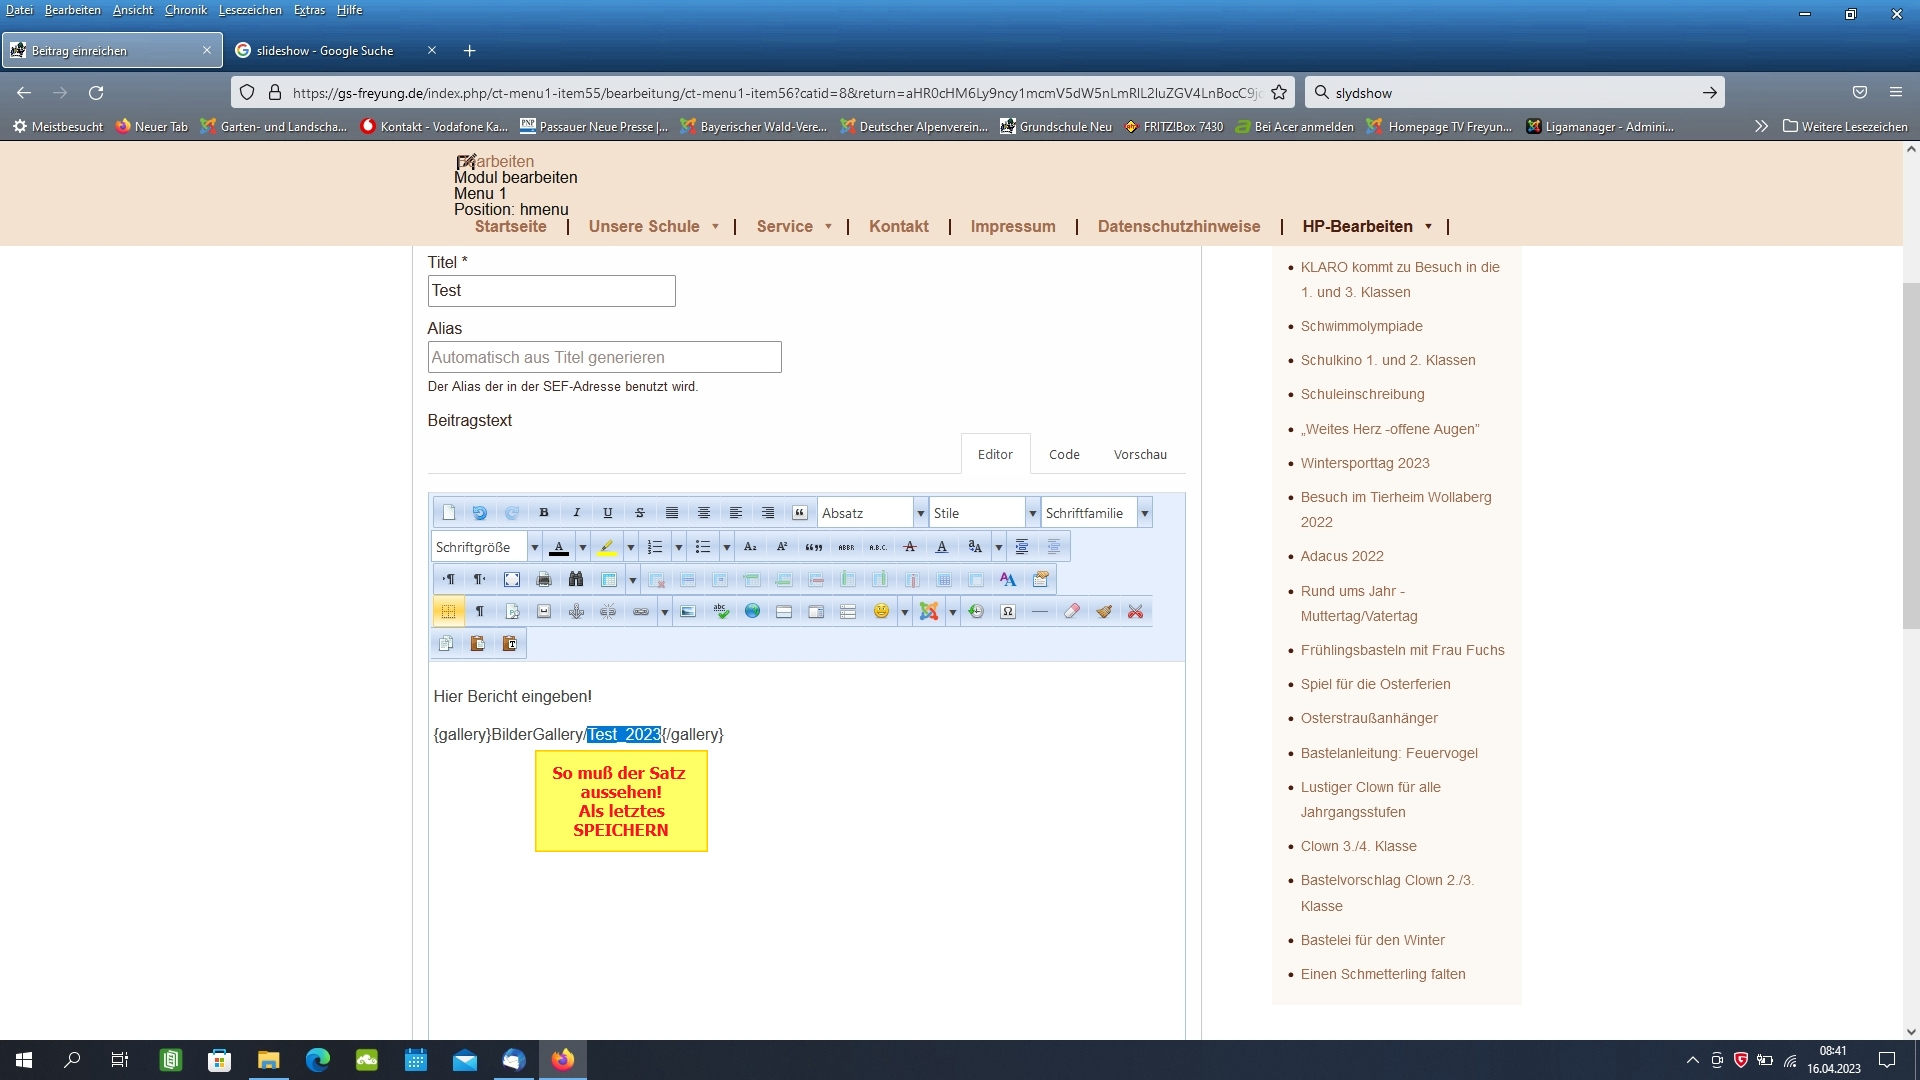
Task: Click the binoculars find/search icon
Action: (575, 579)
